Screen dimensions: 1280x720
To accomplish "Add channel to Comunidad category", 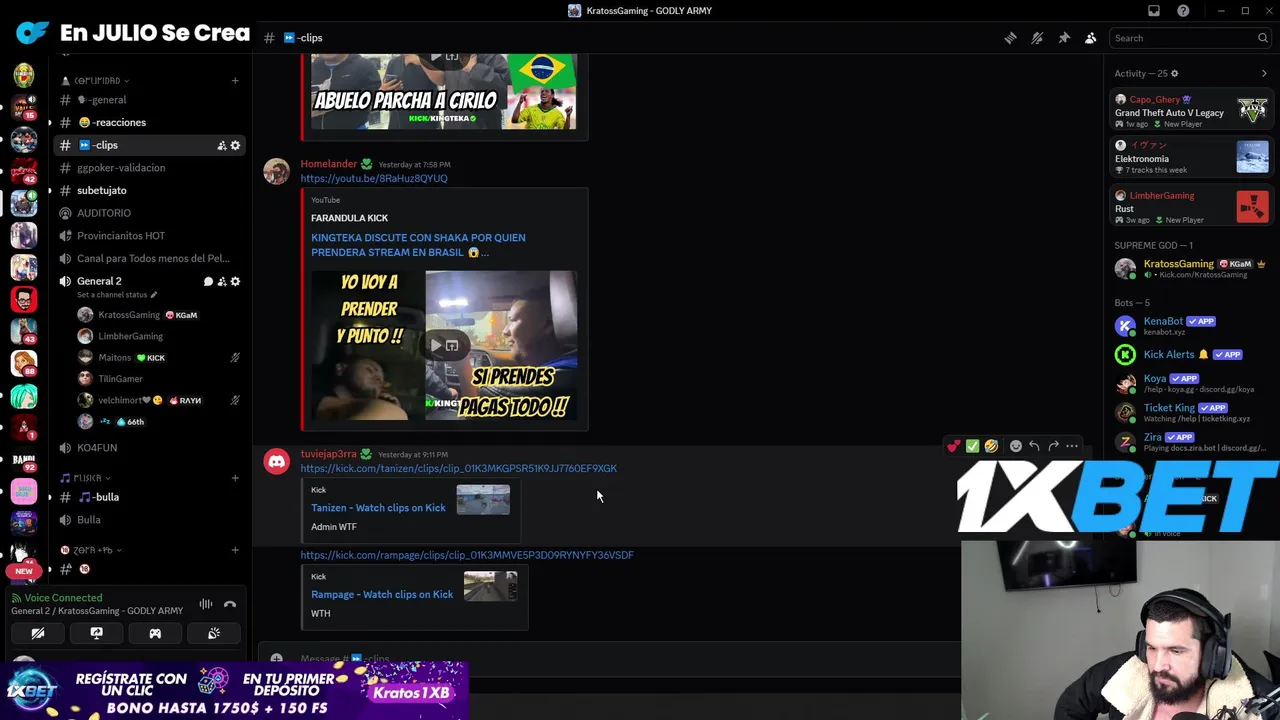I will pos(235,80).
